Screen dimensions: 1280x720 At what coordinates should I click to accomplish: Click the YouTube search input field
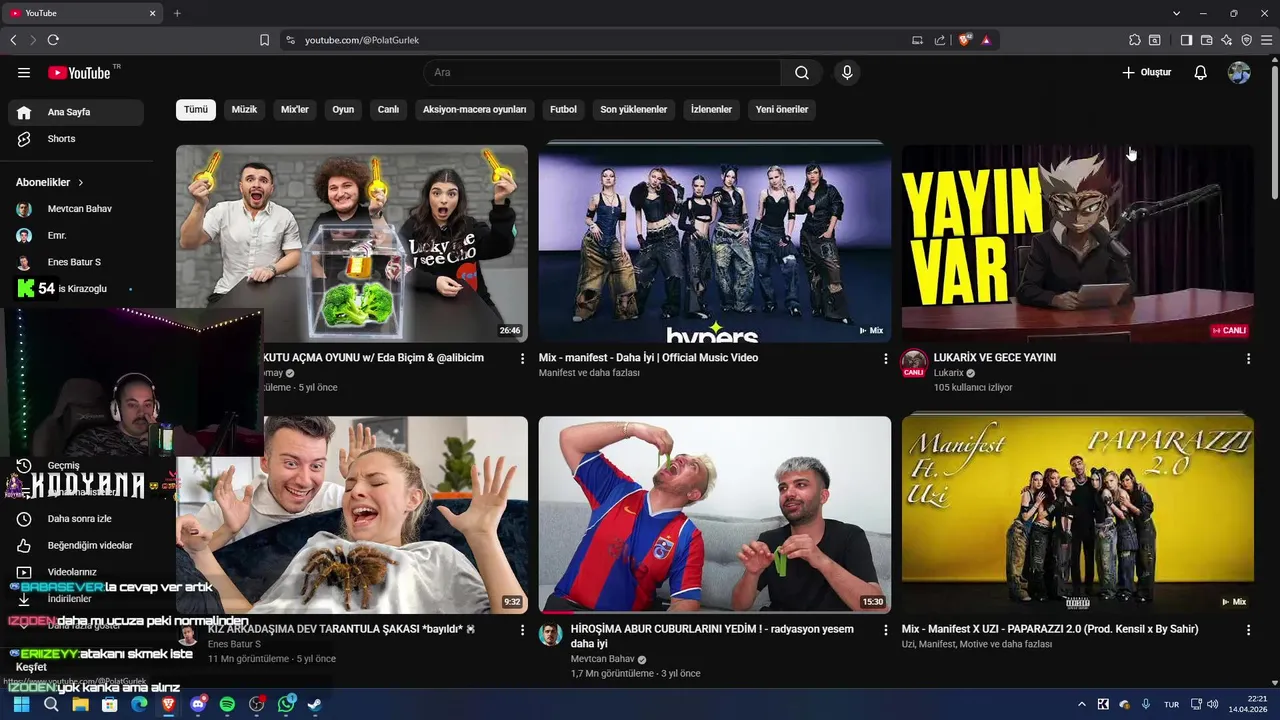tap(602, 72)
